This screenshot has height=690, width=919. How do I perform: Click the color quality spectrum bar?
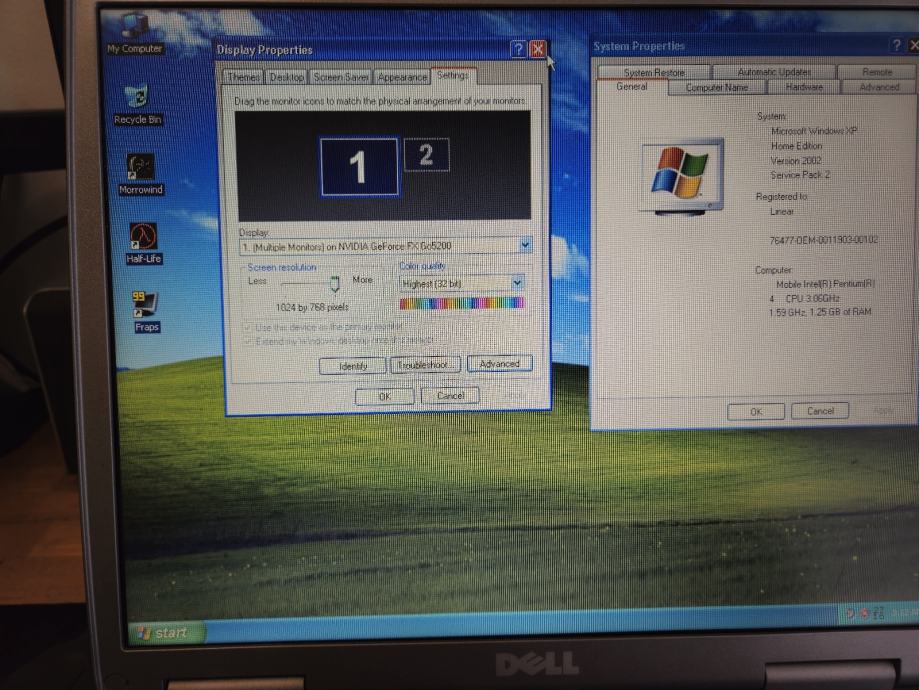462,303
